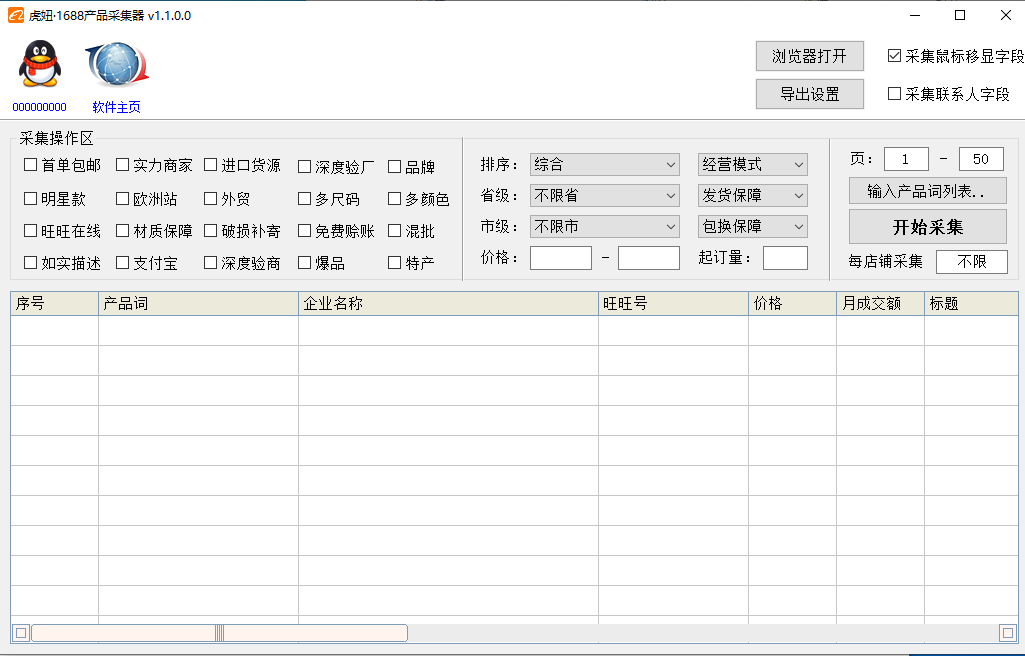Click the right scroll arrow at table bottom
Screen dimensions: 1025x656
click(x=1008, y=633)
